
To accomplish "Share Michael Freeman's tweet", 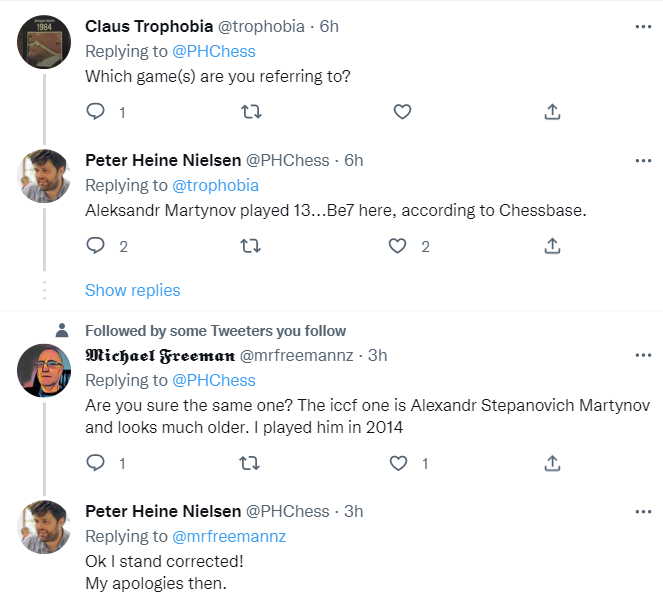I will point(552,463).
